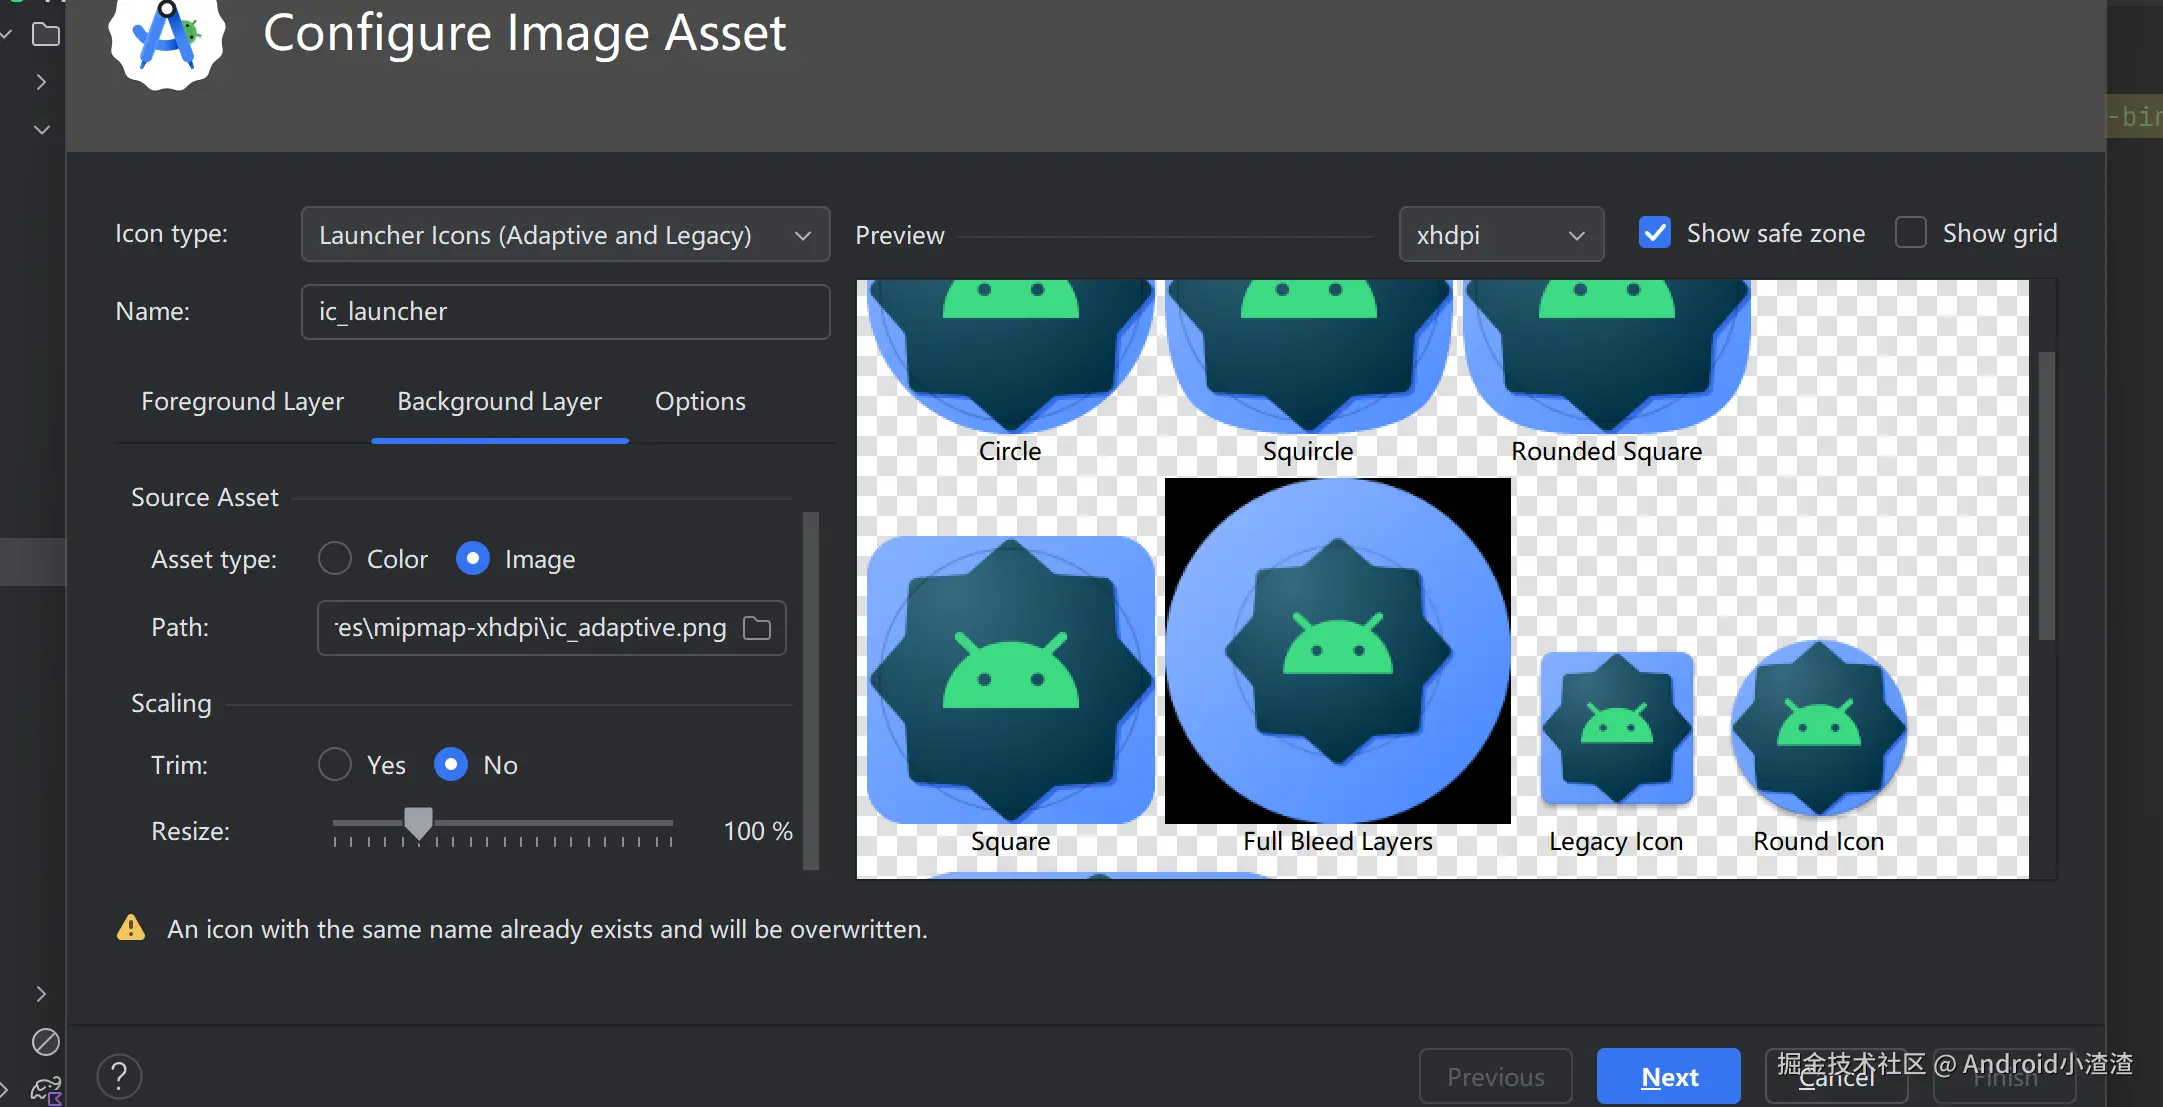Image resolution: width=2163 pixels, height=1107 pixels.
Task: Click the Android Studio logo icon
Action: (x=167, y=40)
